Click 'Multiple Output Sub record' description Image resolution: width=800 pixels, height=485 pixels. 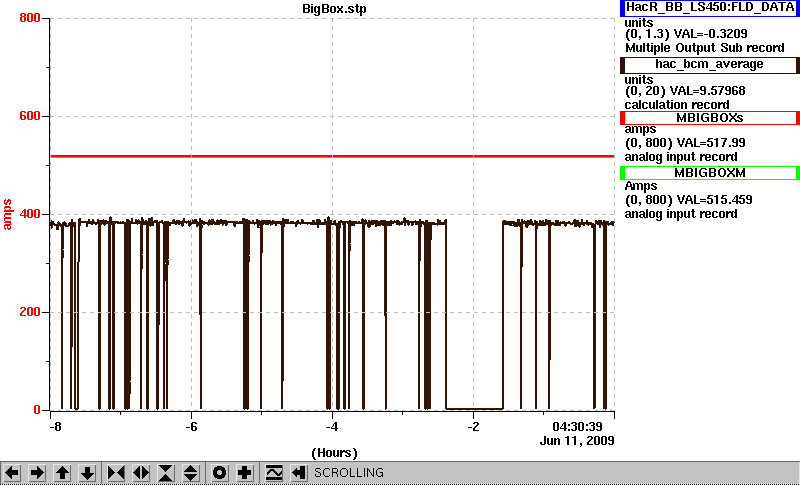pyautogui.click(x=705, y=48)
